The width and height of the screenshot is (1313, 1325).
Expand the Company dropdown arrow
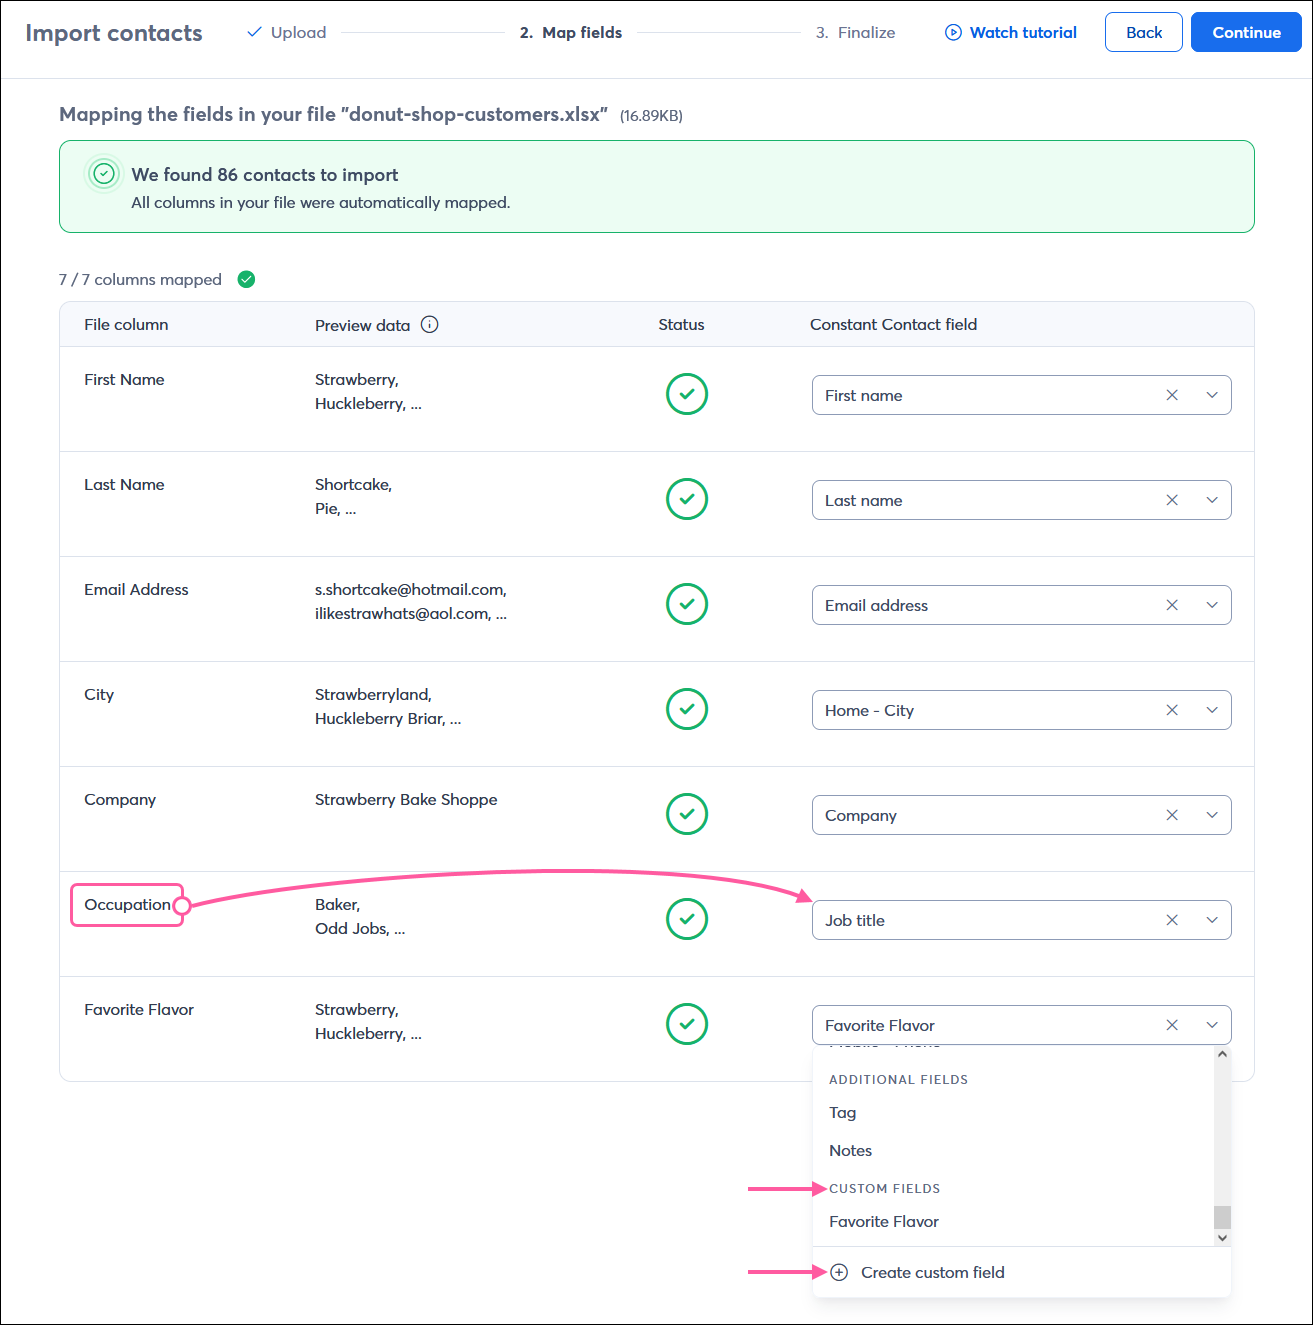[1212, 815]
